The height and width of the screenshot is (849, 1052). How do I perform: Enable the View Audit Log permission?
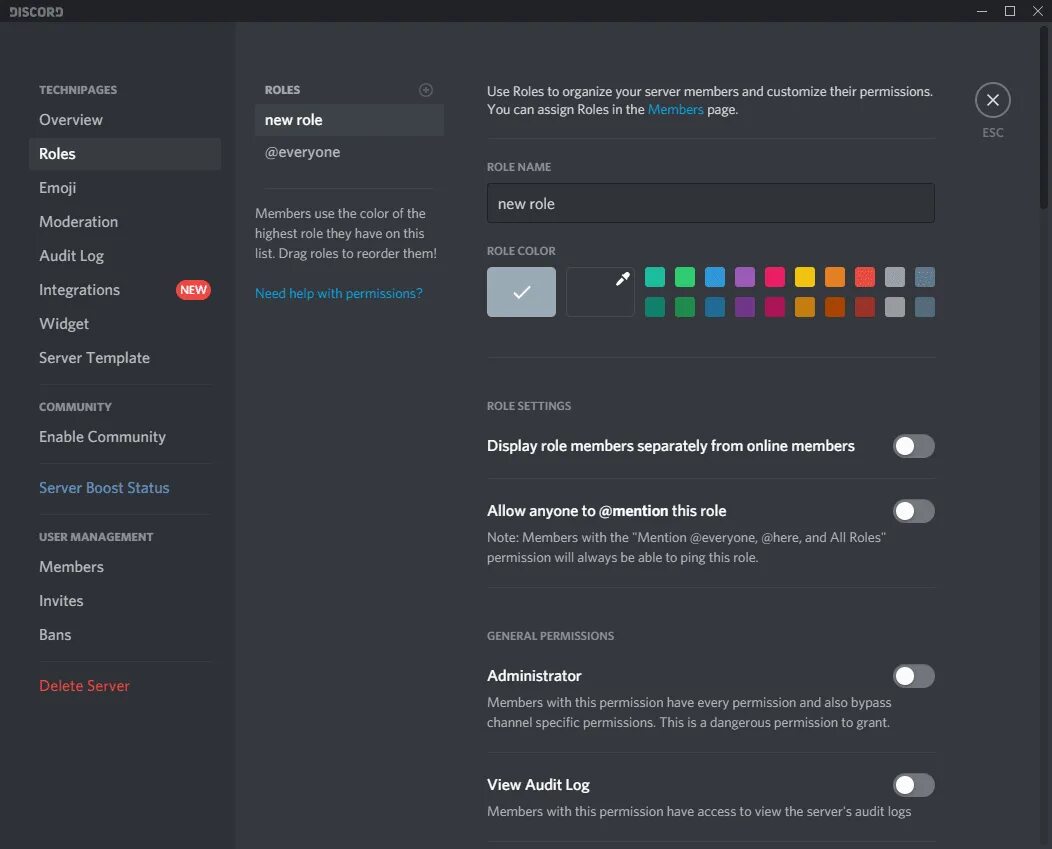coord(913,785)
